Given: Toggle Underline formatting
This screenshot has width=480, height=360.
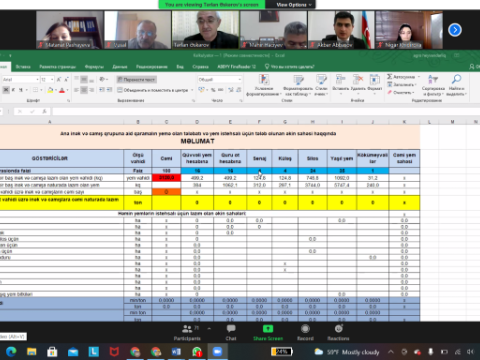Looking at the screenshot, I should pyautogui.click(x=21, y=90).
